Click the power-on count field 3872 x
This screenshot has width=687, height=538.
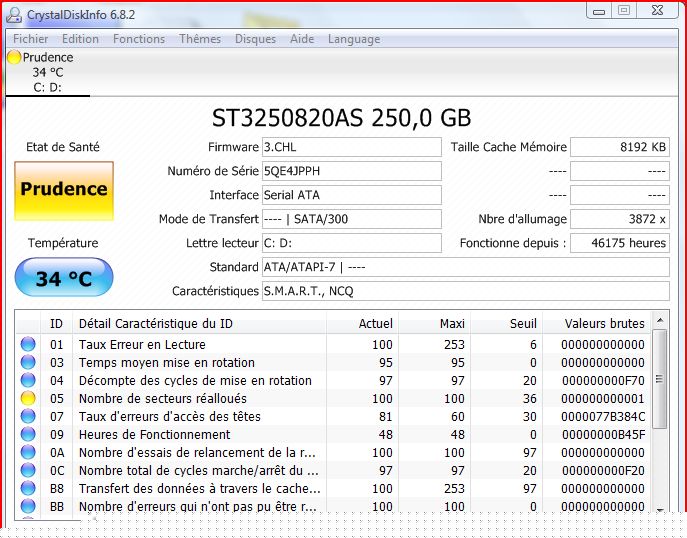[620, 219]
